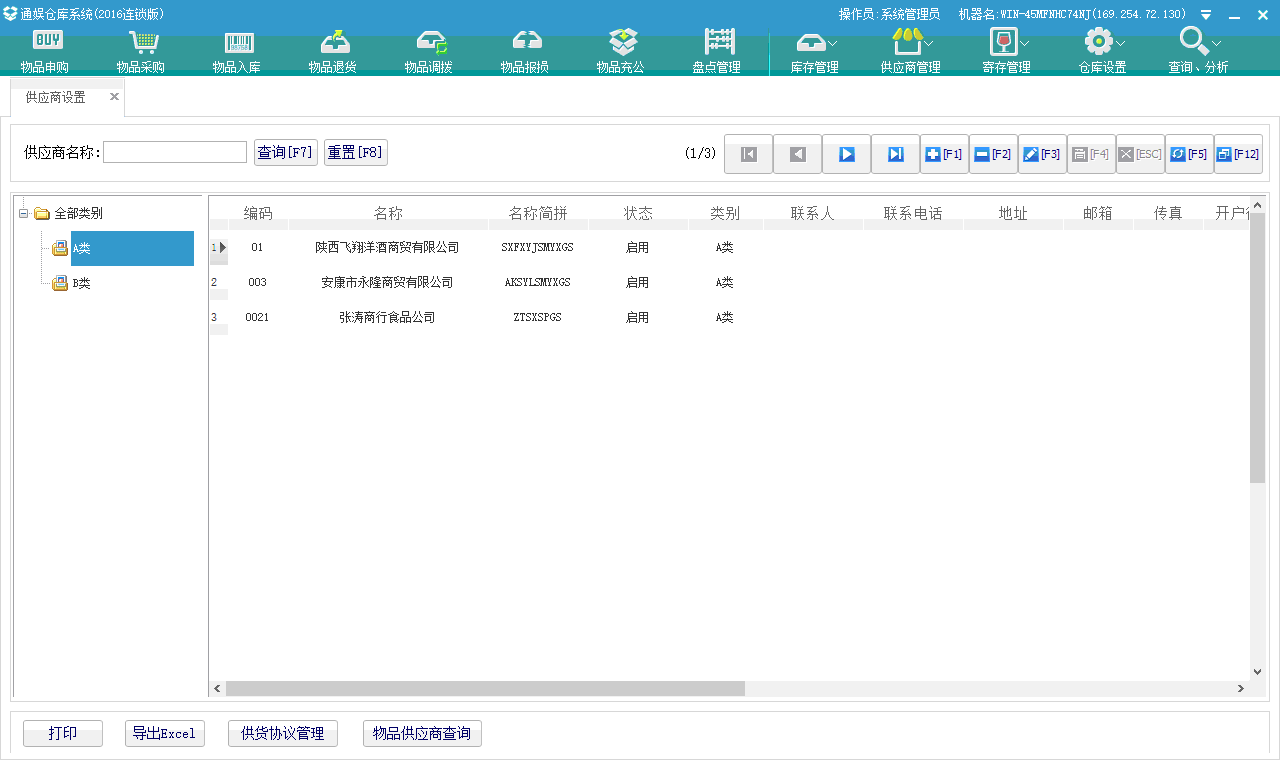Click the 打印 button
The width and height of the screenshot is (1280, 760).
click(63, 733)
